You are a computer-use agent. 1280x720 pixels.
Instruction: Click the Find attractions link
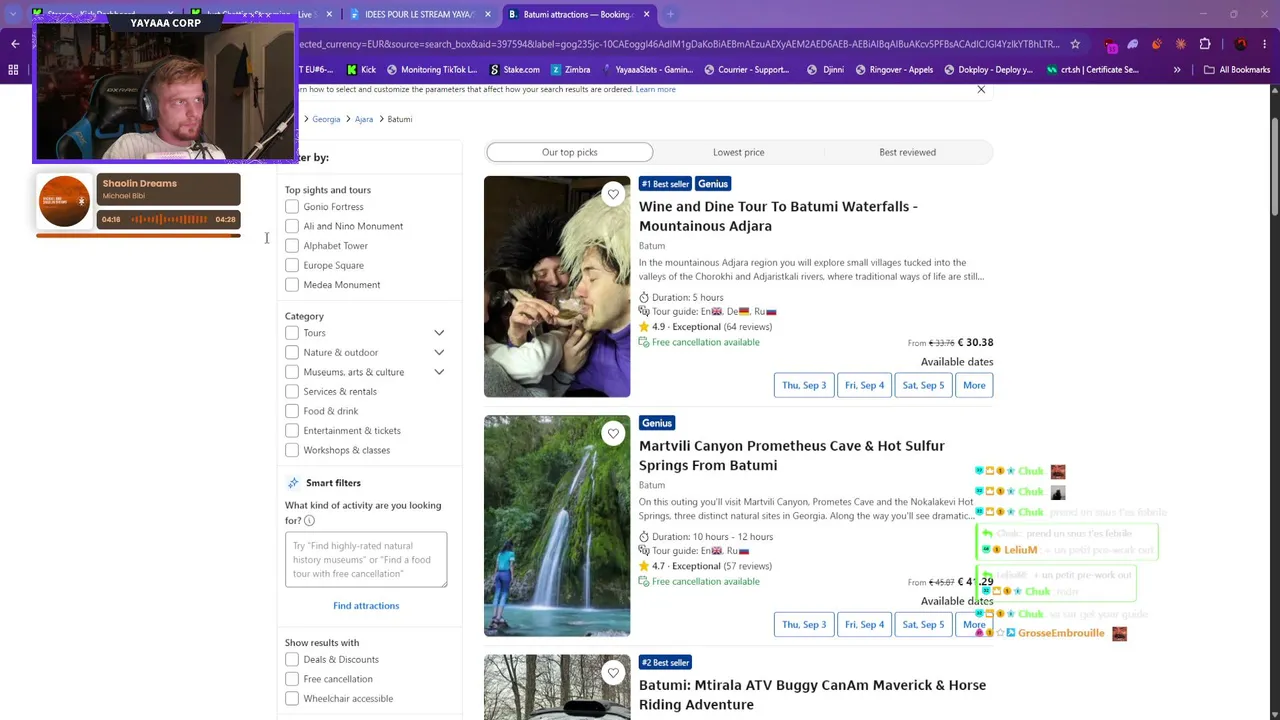click(x=366, y=606)
